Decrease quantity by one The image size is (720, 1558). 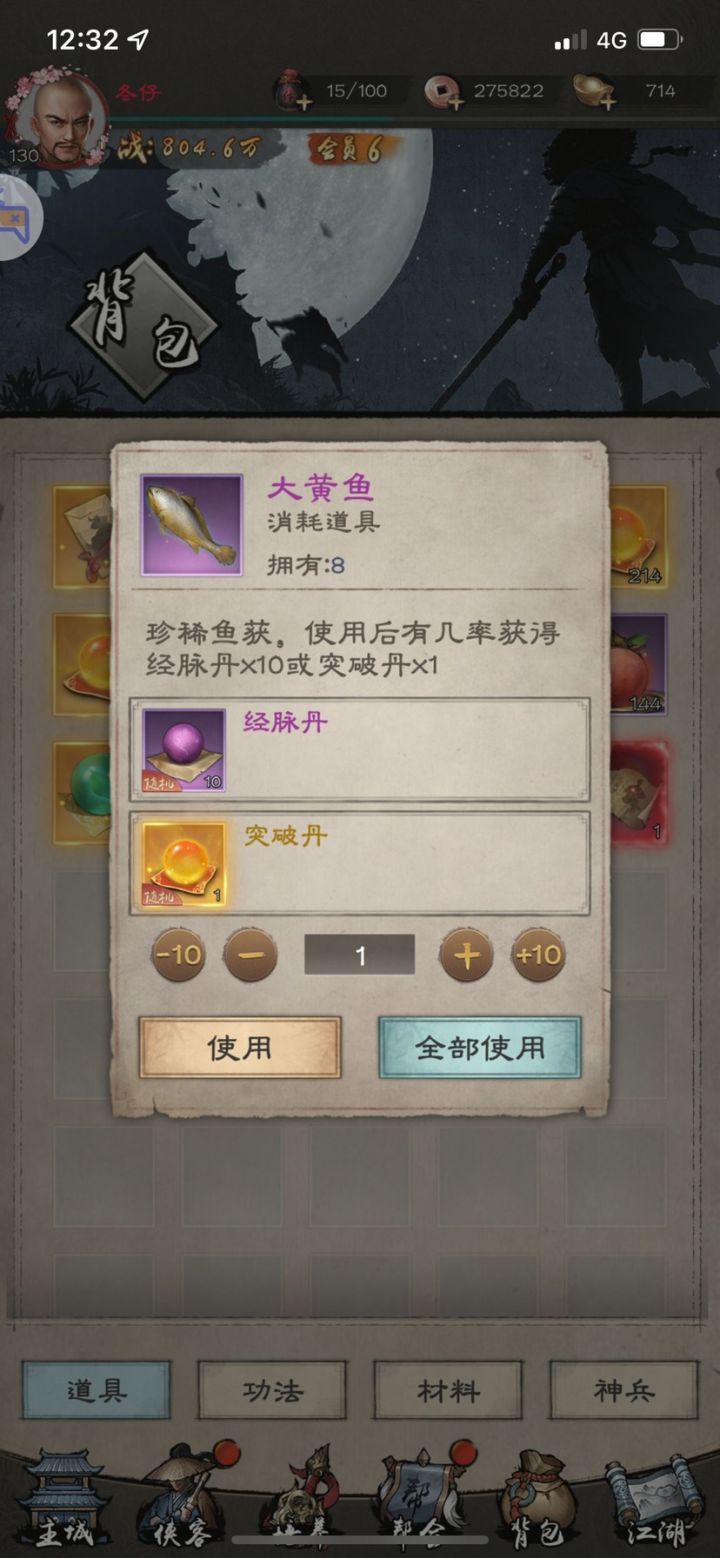pos(250,955)
